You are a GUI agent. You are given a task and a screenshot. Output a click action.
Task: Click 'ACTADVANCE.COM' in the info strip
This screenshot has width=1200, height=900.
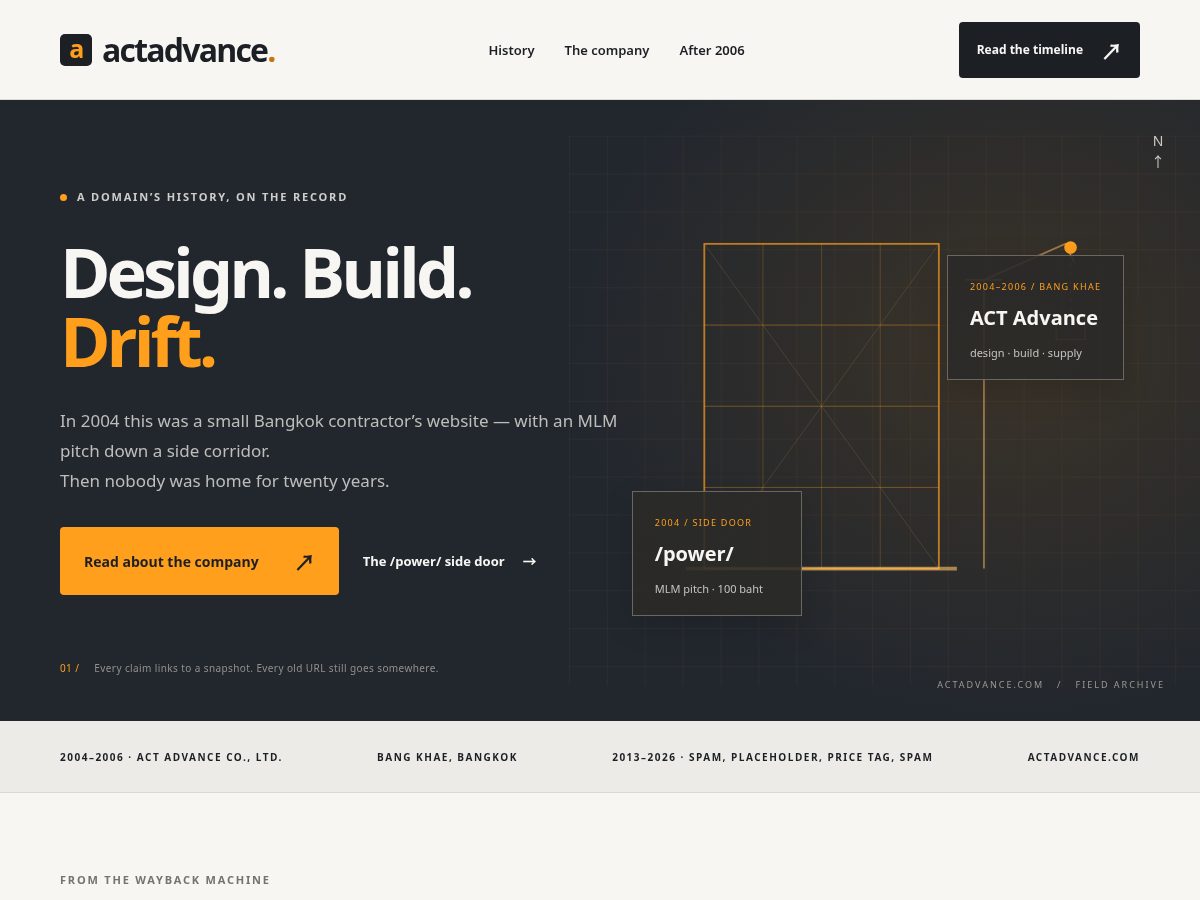click(1083, 757)
